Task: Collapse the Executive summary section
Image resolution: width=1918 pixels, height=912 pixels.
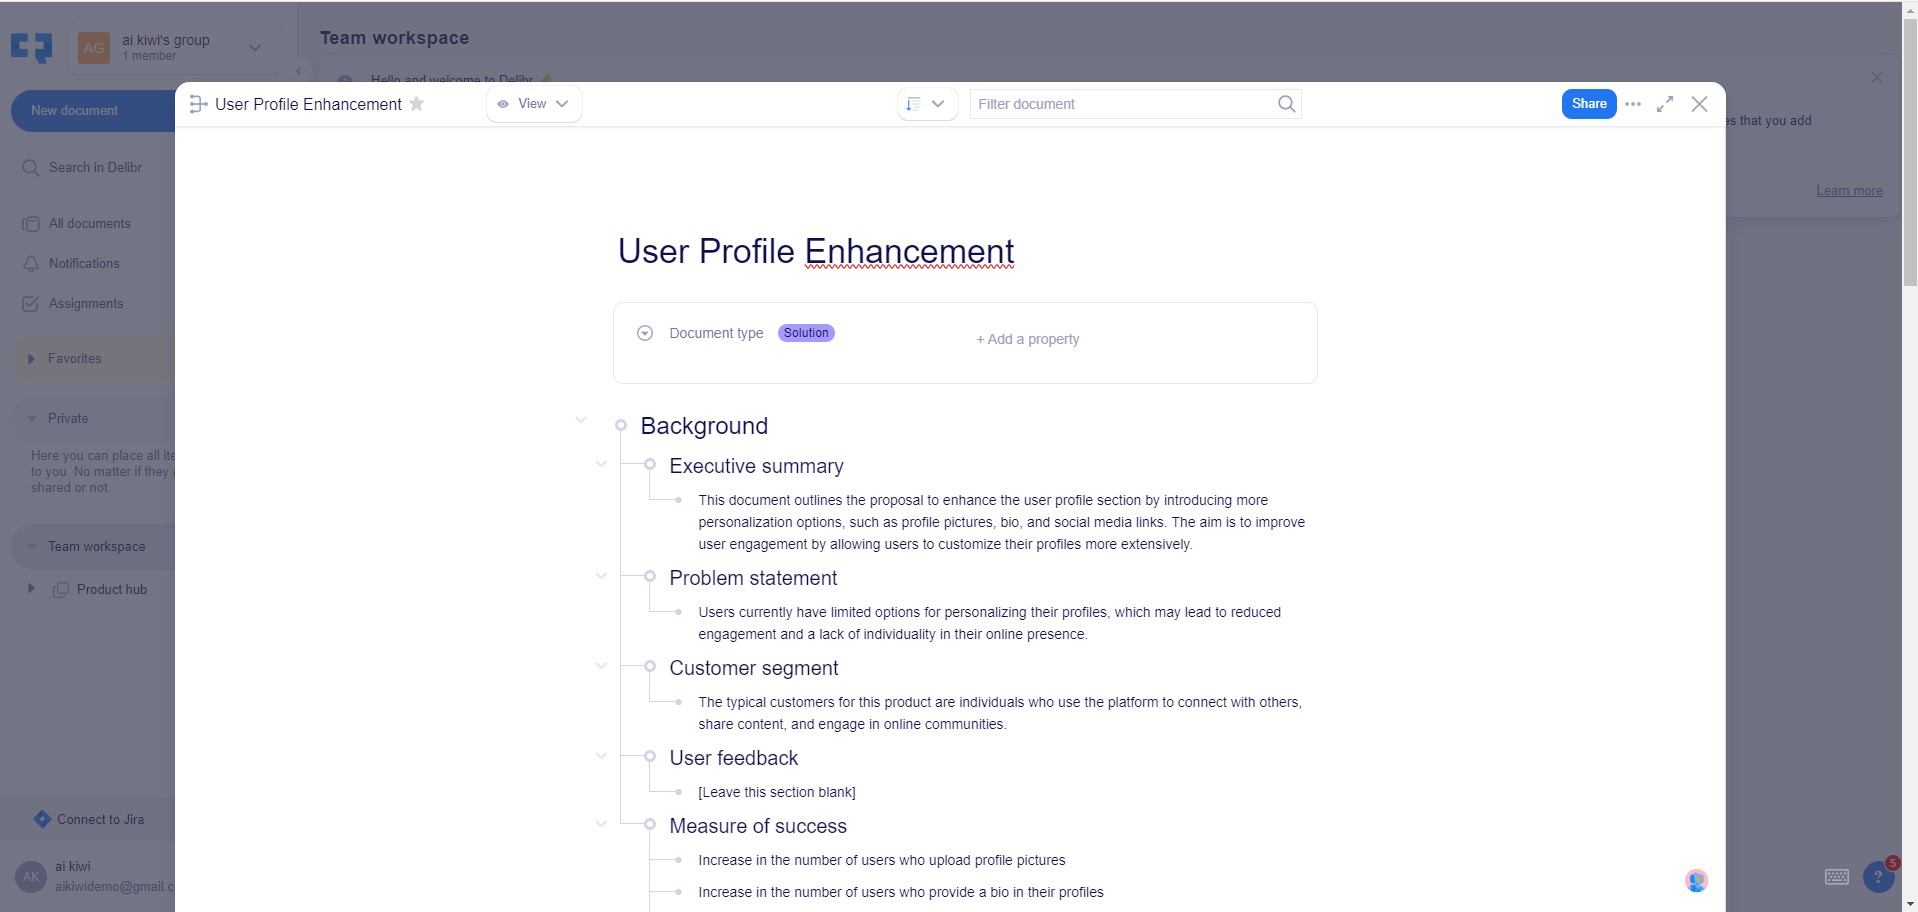Action: [601, 464]
